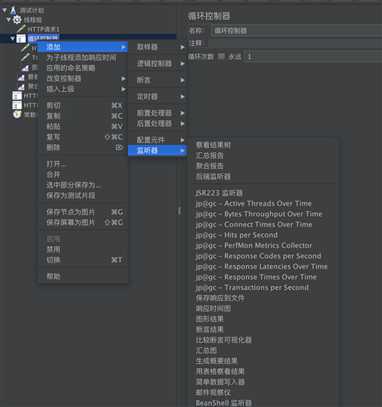Open the 定时器 submenu

pos(157,97)
